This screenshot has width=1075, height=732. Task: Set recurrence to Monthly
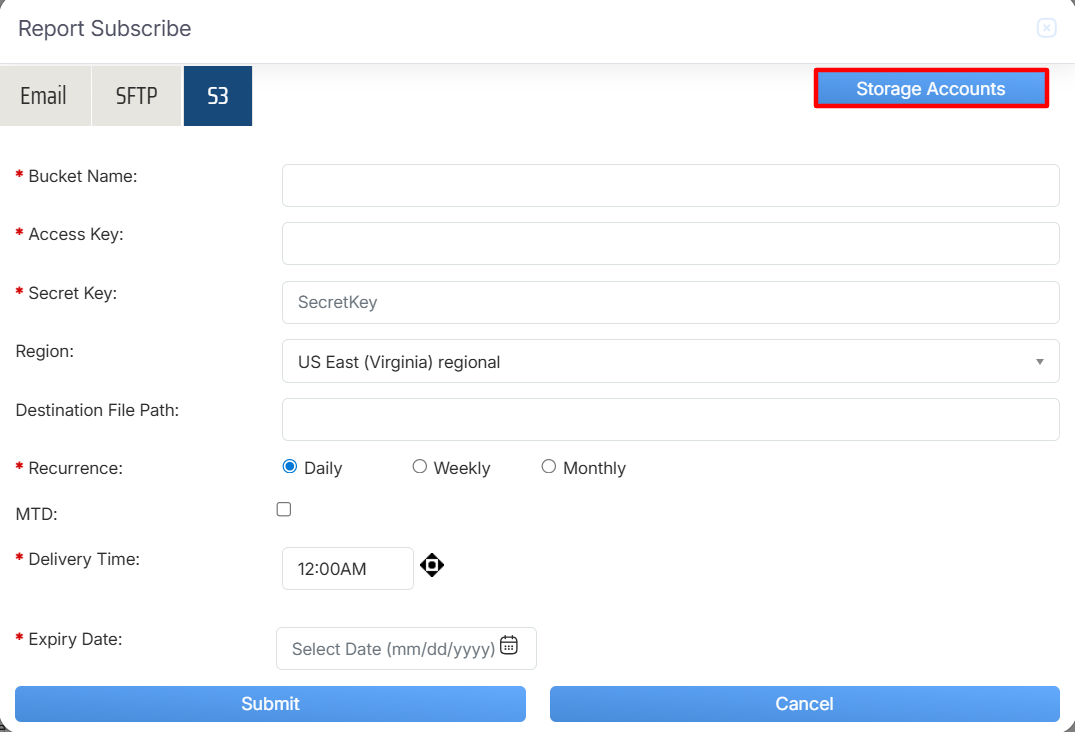[549, 467]
